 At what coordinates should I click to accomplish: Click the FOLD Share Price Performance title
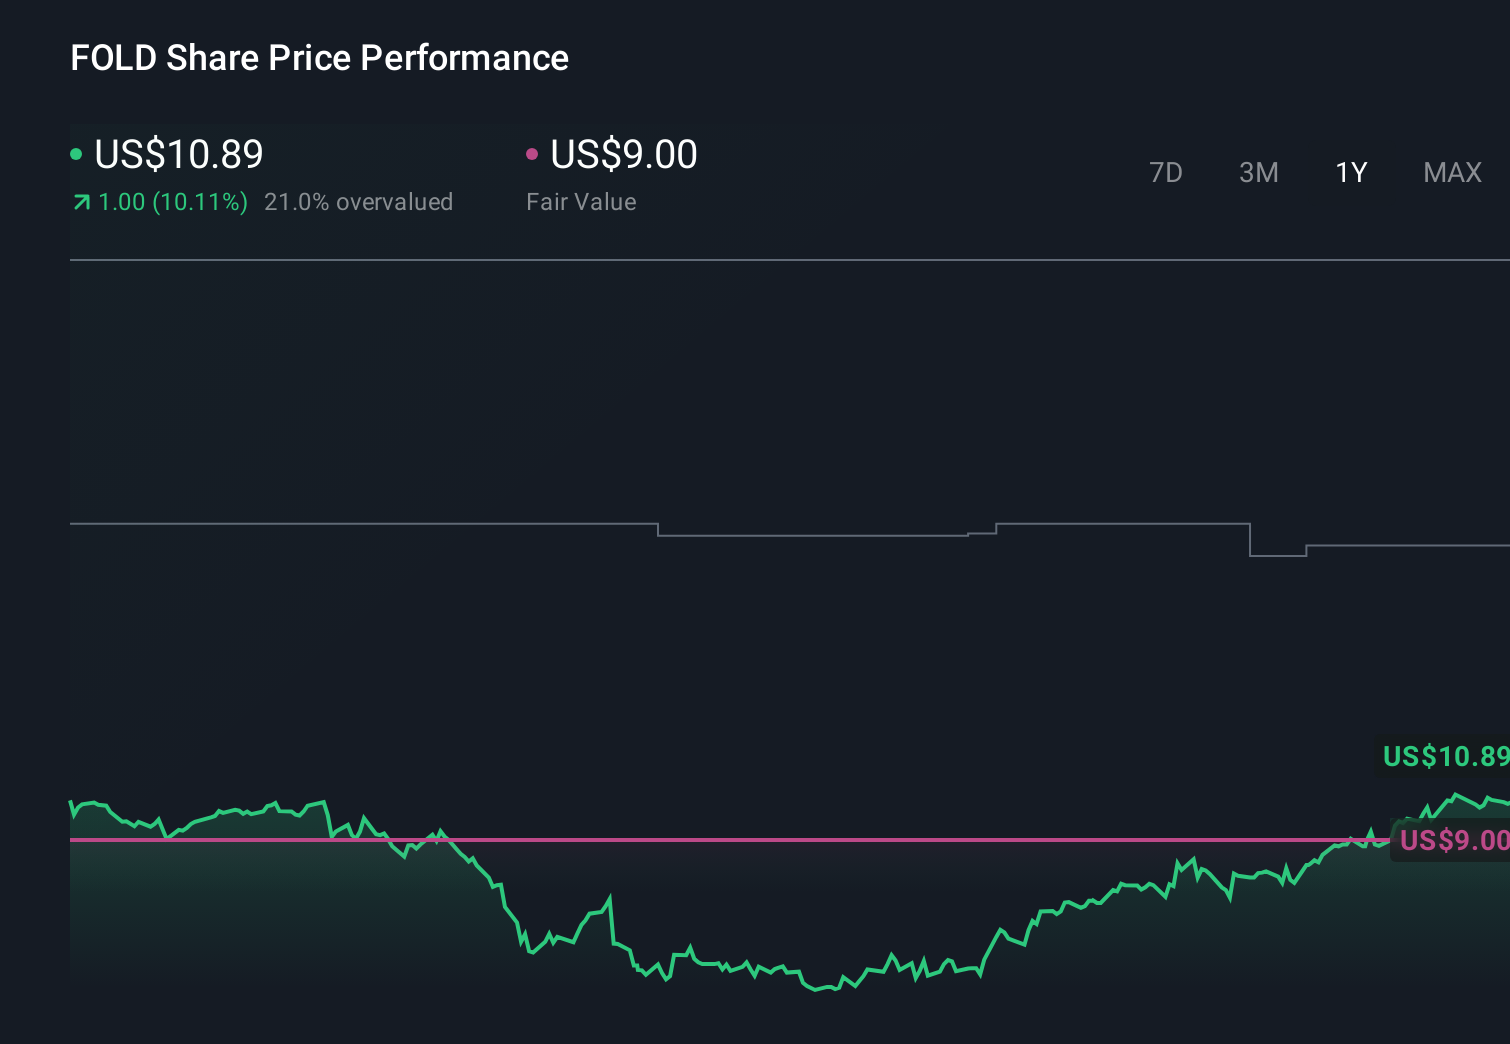[x=319, y=57]
